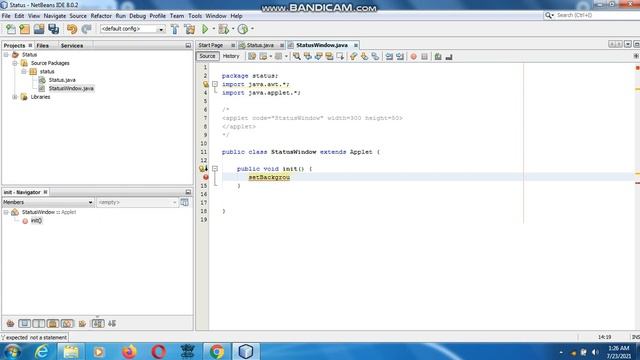
Task: Toggle Show Non-Public Members filter in Navigator
Action: (53, 324)
